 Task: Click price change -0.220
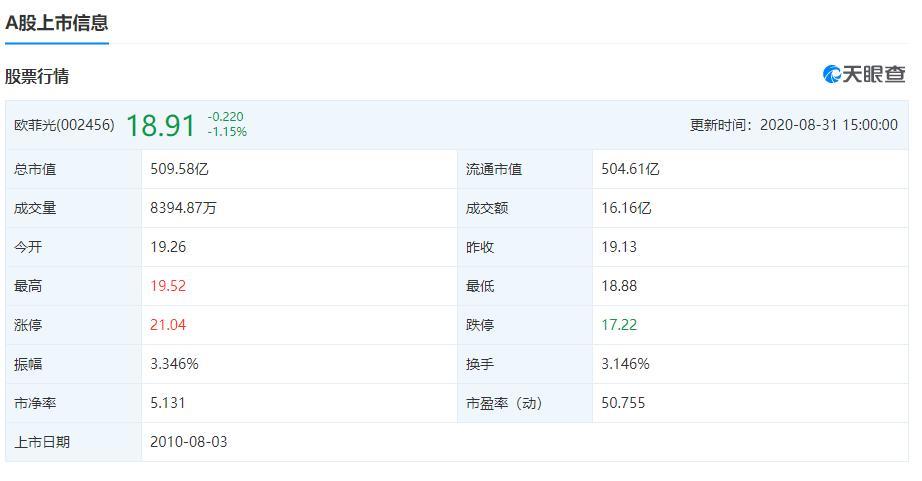pos(225,116)
